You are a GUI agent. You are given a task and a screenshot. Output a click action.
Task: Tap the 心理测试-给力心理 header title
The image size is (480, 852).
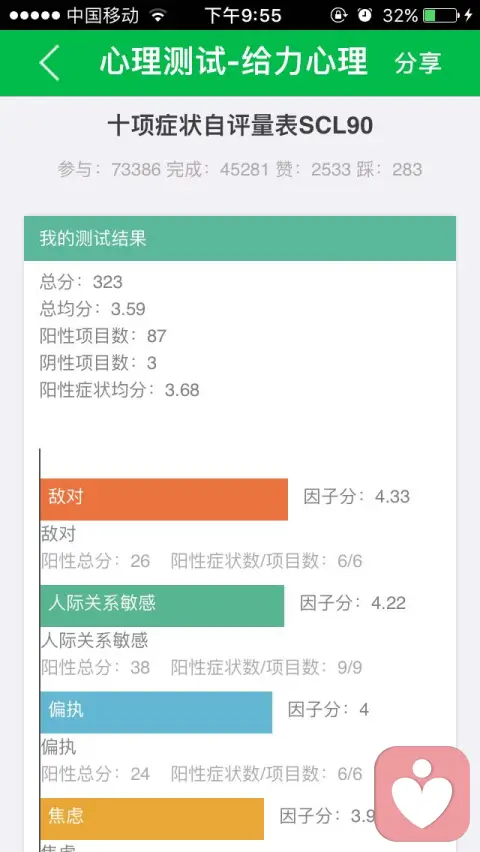[x=234, y=62]
